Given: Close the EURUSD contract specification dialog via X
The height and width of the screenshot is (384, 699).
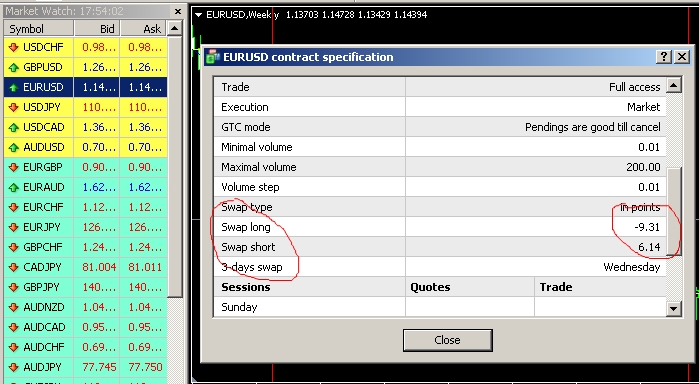Looking at the screenshot, I should point(682,57).
